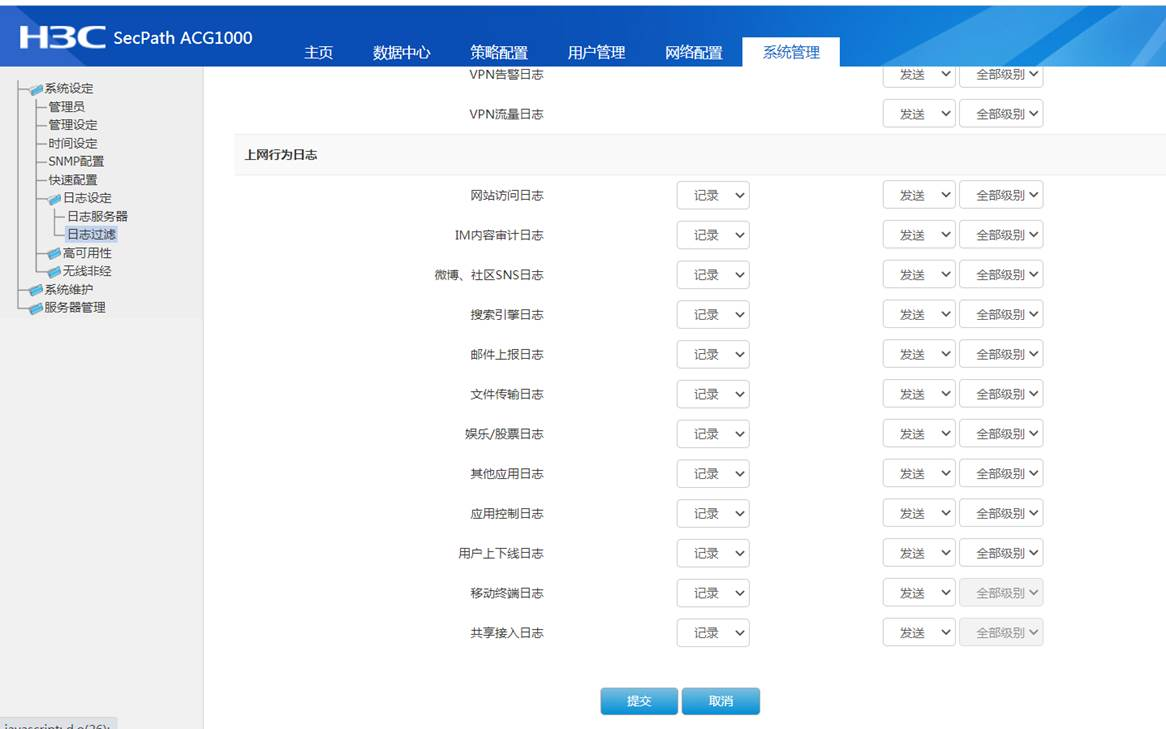Click the 提交 submit button
The width and height of the screenshot is (1166, 729).
pos(639,701)
